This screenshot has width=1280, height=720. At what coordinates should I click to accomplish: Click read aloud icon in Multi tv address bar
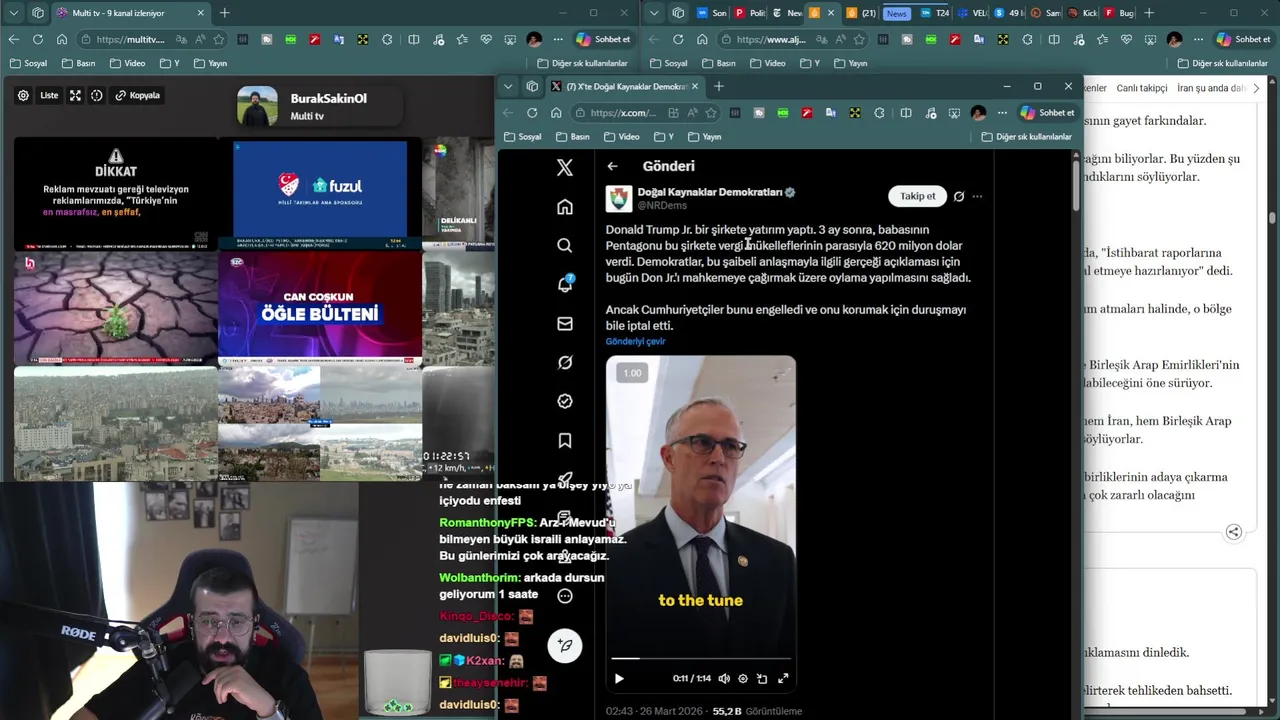(x=201, y=39)
